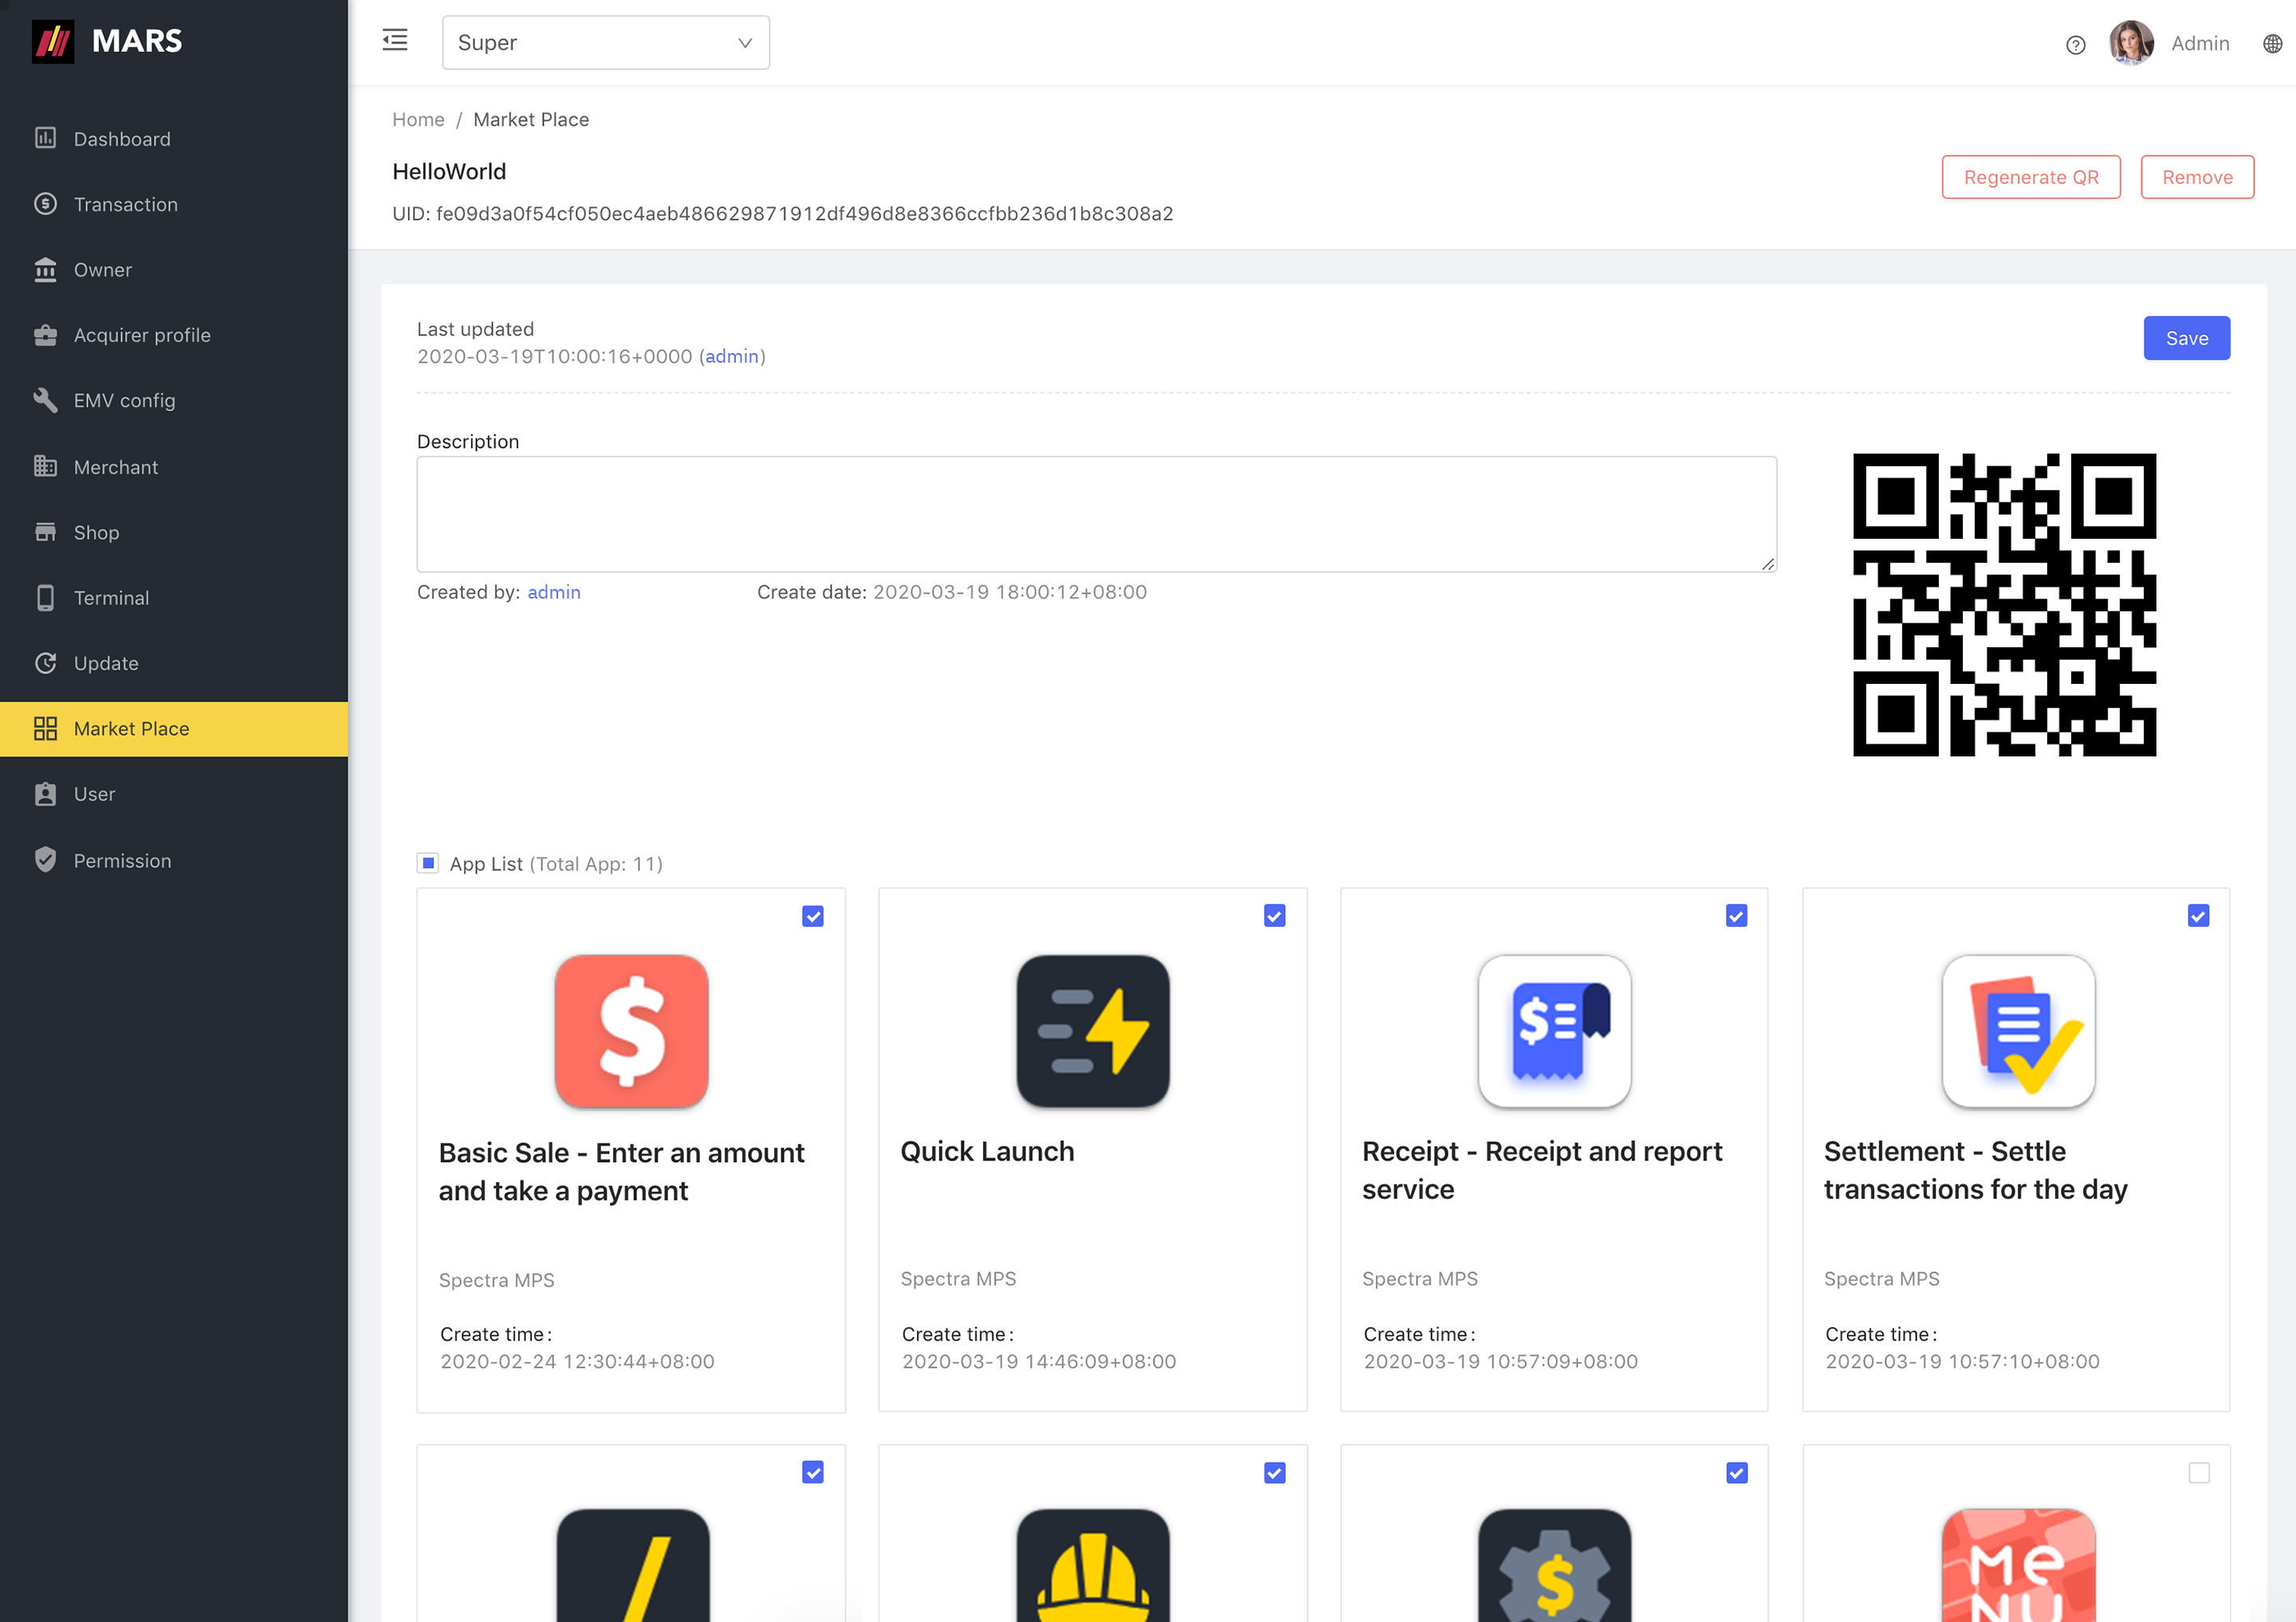Click the Quick Launch lightning app icon

(x=1092, y=1031)
